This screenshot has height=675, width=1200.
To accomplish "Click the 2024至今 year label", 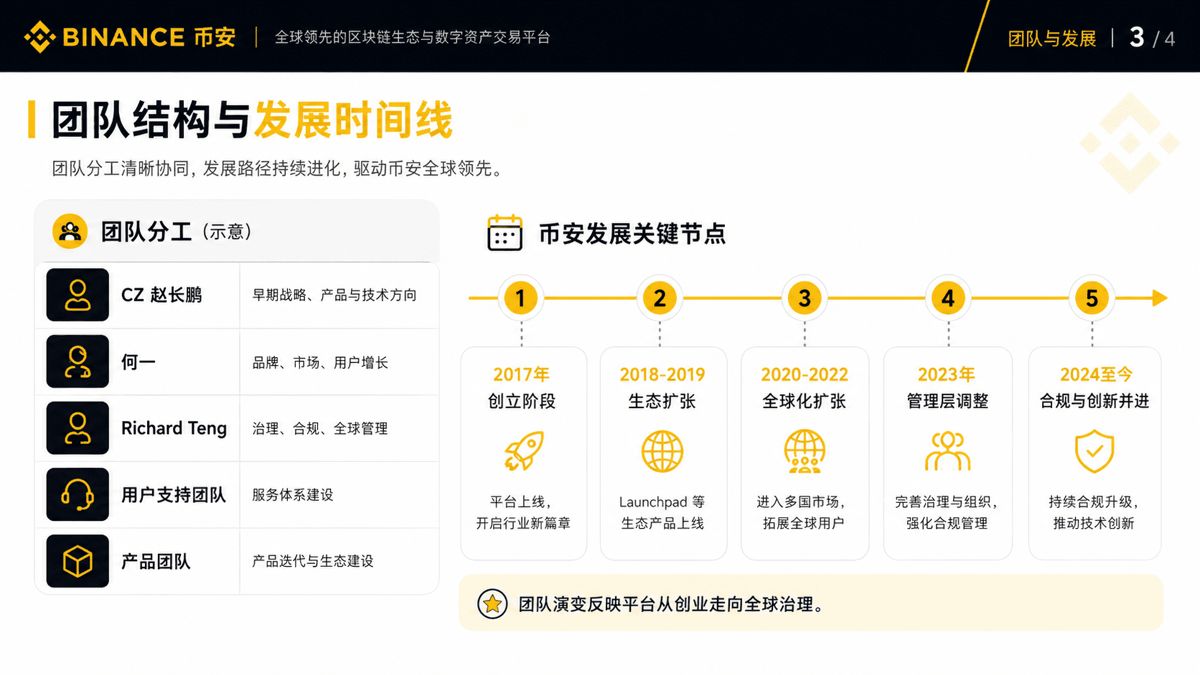I will click(1096, 374).
